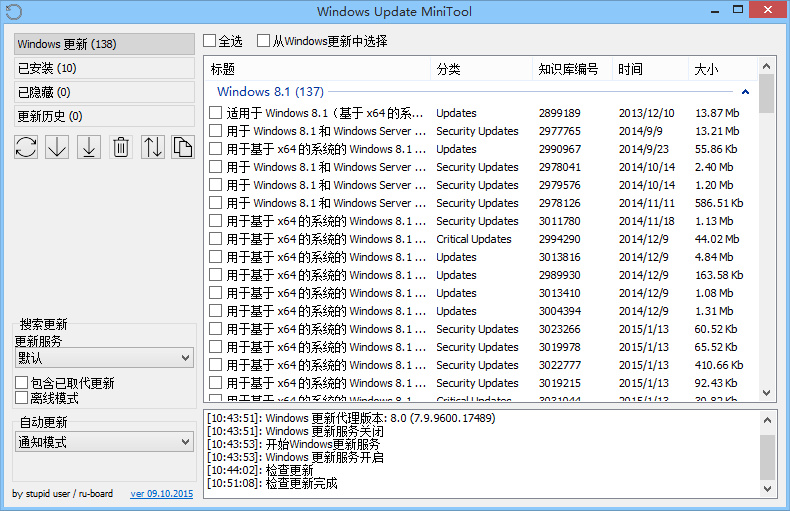Click the Windows Update MiniTool window title
790x511 pixels.
coord(394,12)
